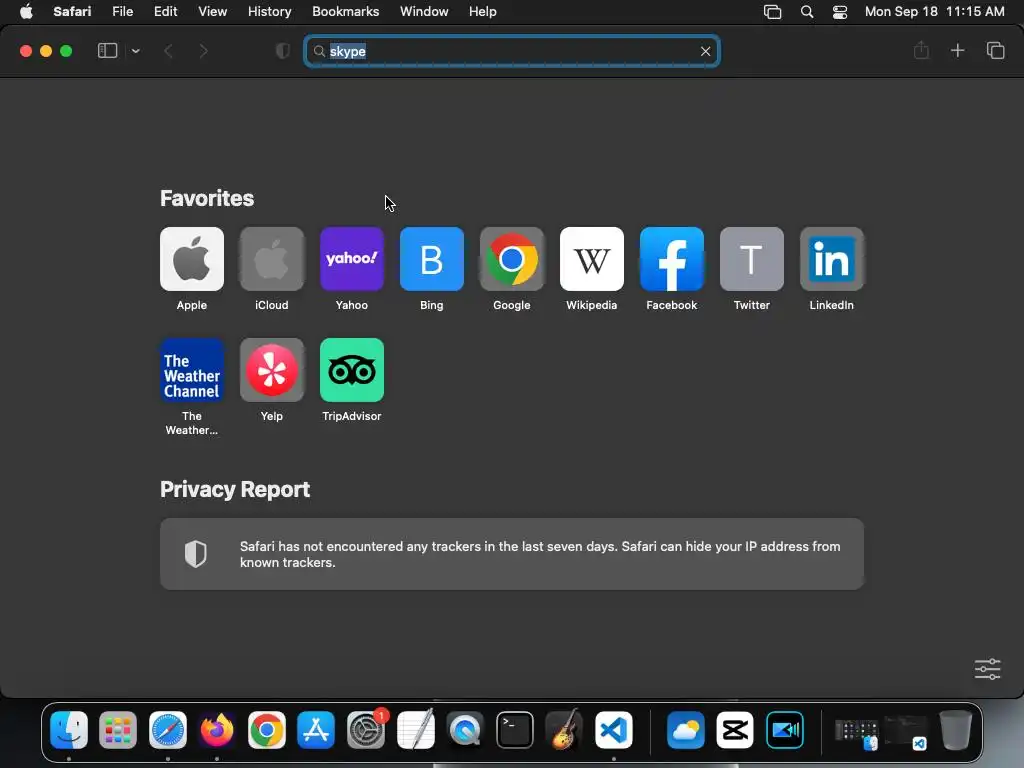Image resolution: width=1024 pixels, height=768 pixels.
Task: Open the LinkedIn favorite
Action: 831,259
